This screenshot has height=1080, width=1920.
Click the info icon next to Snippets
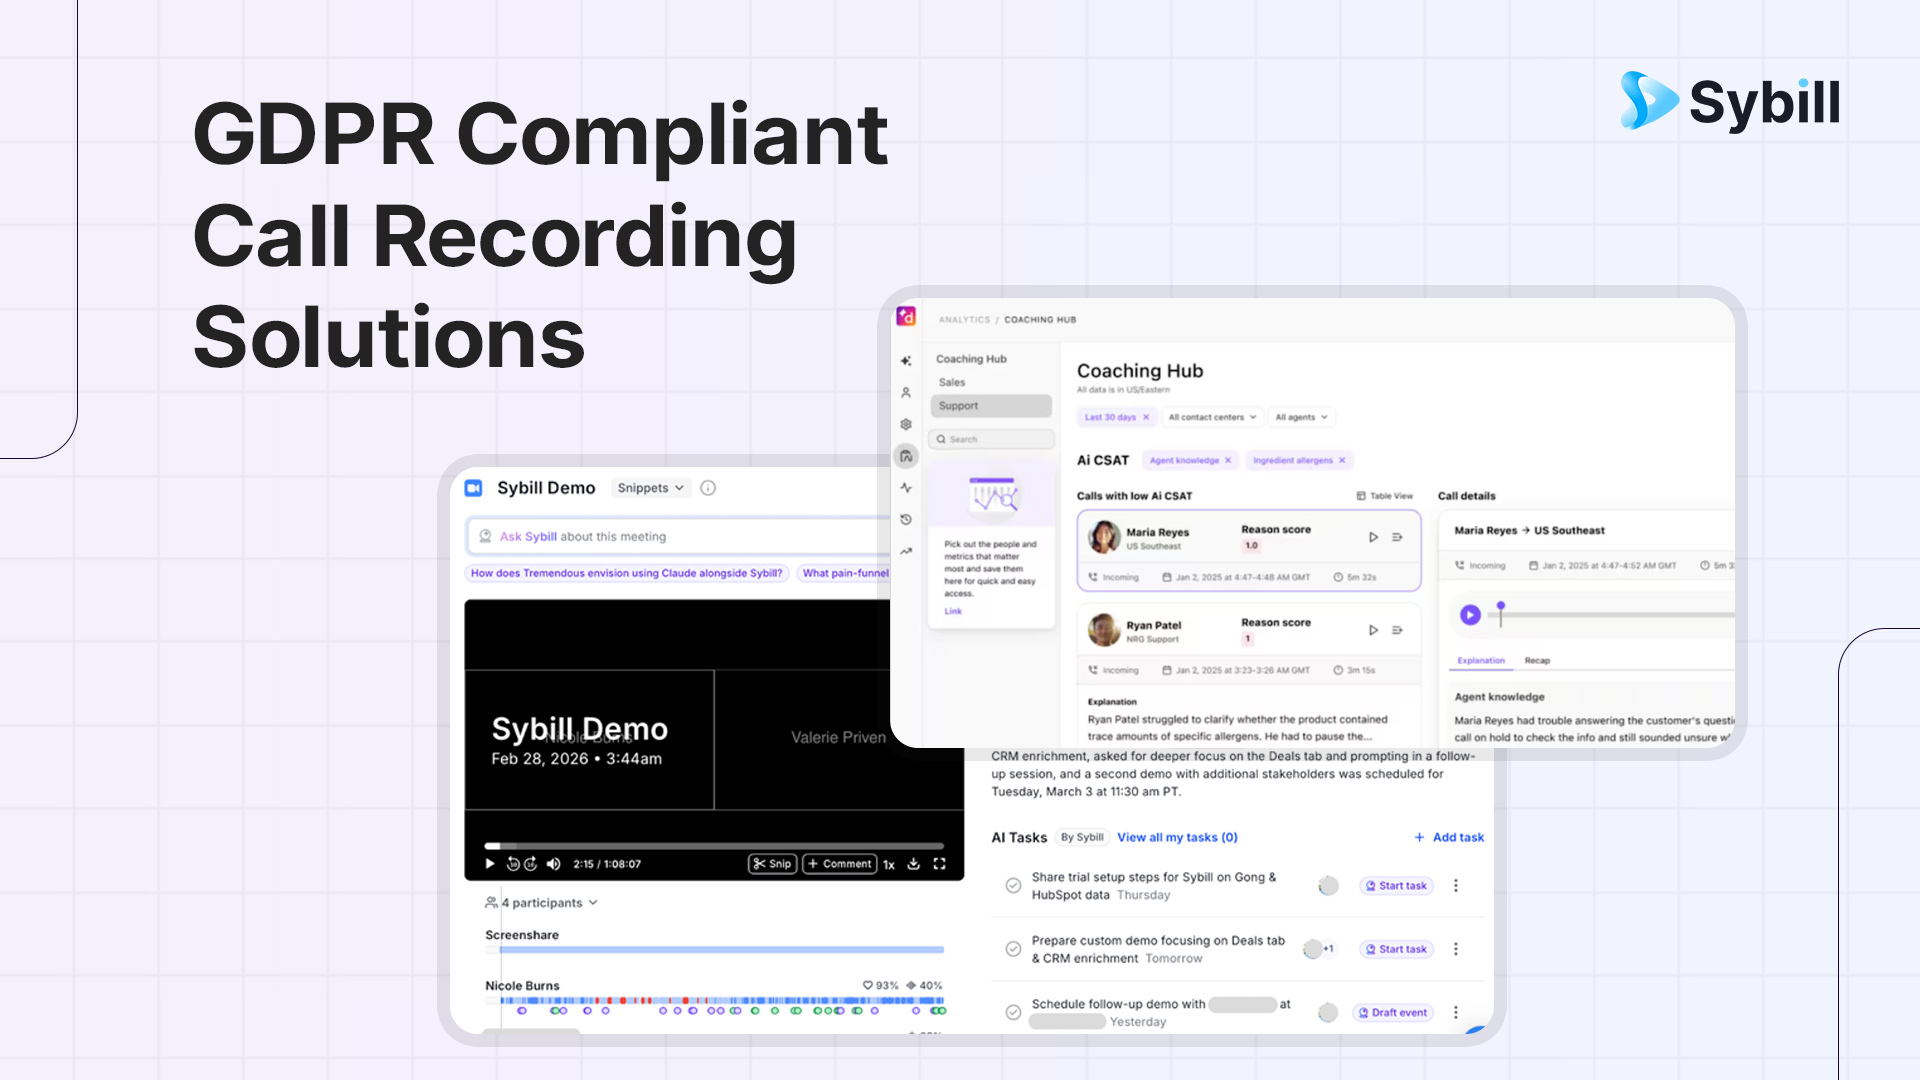point(708,488)
